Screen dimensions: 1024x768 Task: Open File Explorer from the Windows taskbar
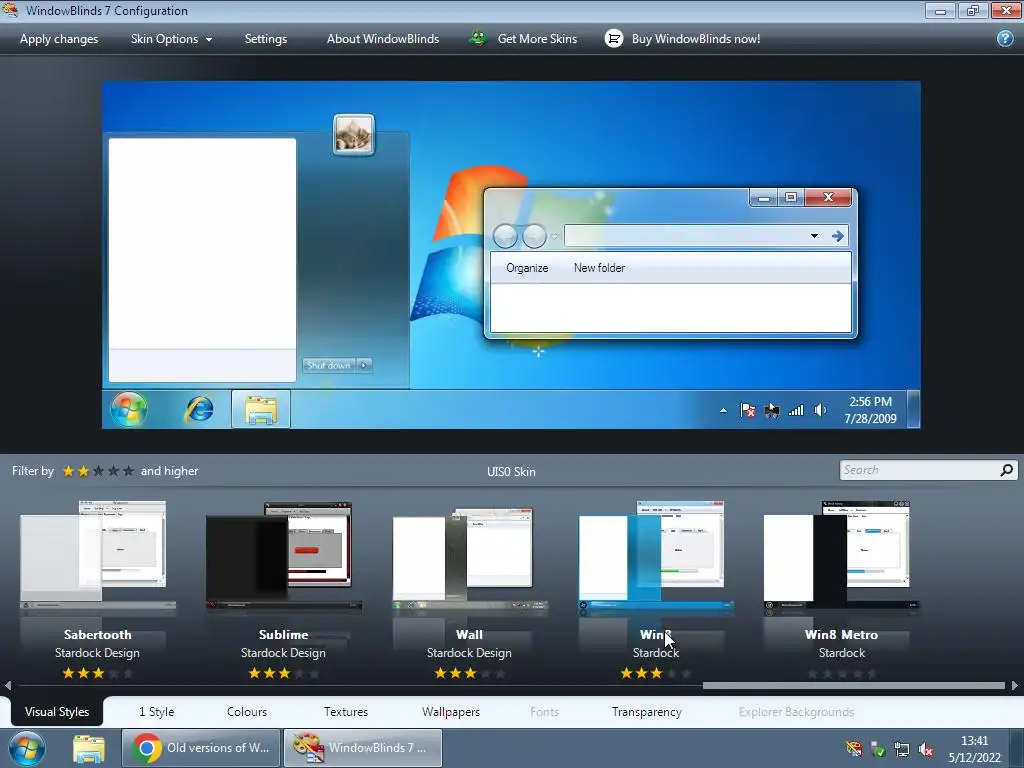point(88,749)
